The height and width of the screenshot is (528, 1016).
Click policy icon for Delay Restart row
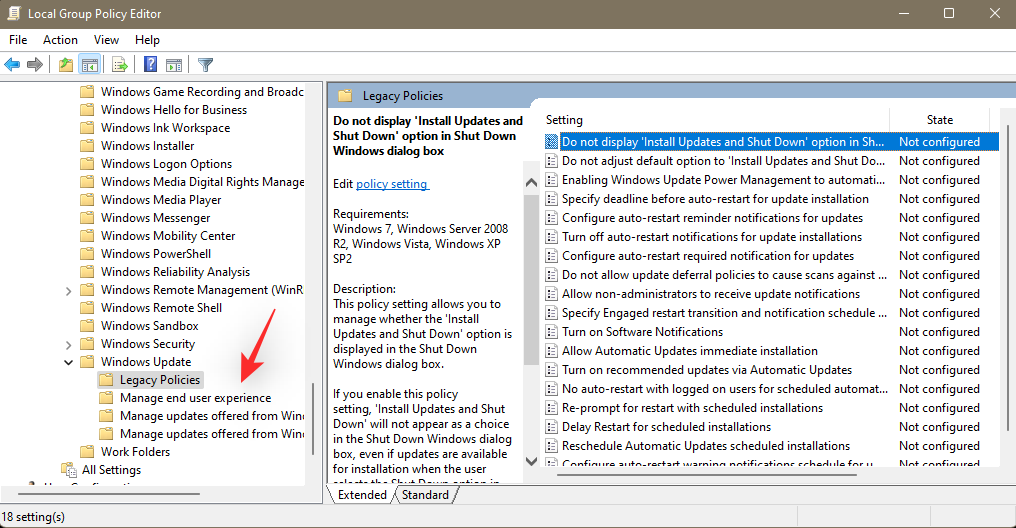(x=551, y=427)
